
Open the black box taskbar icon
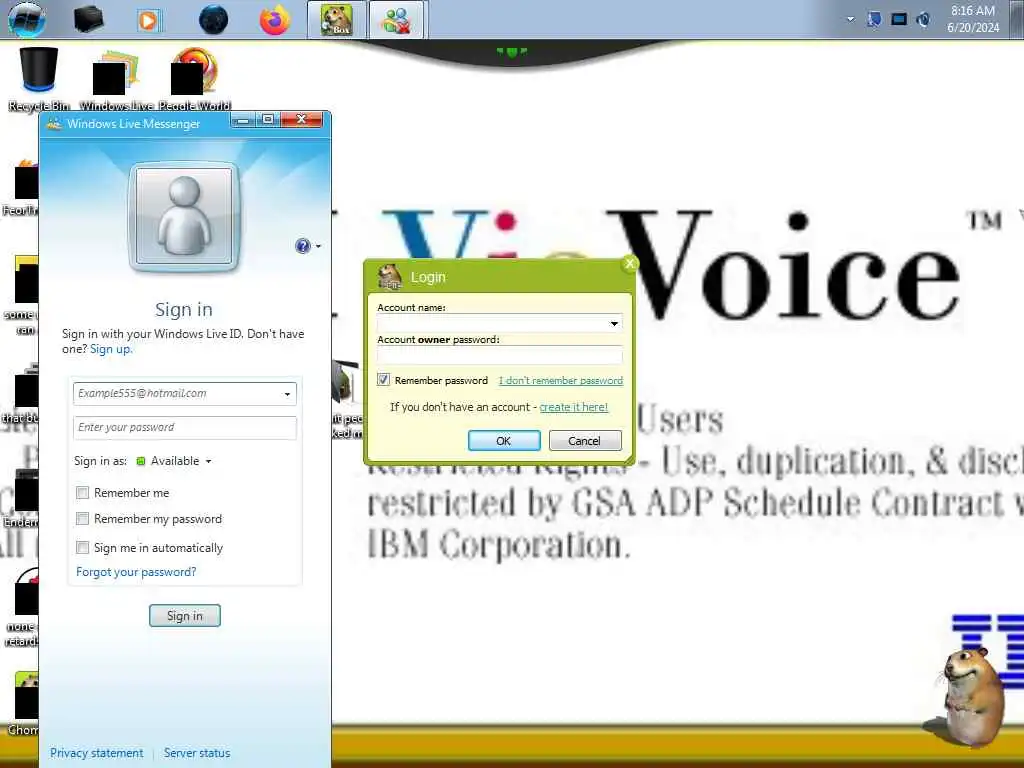pyautogui.click(x=88, y=19)
